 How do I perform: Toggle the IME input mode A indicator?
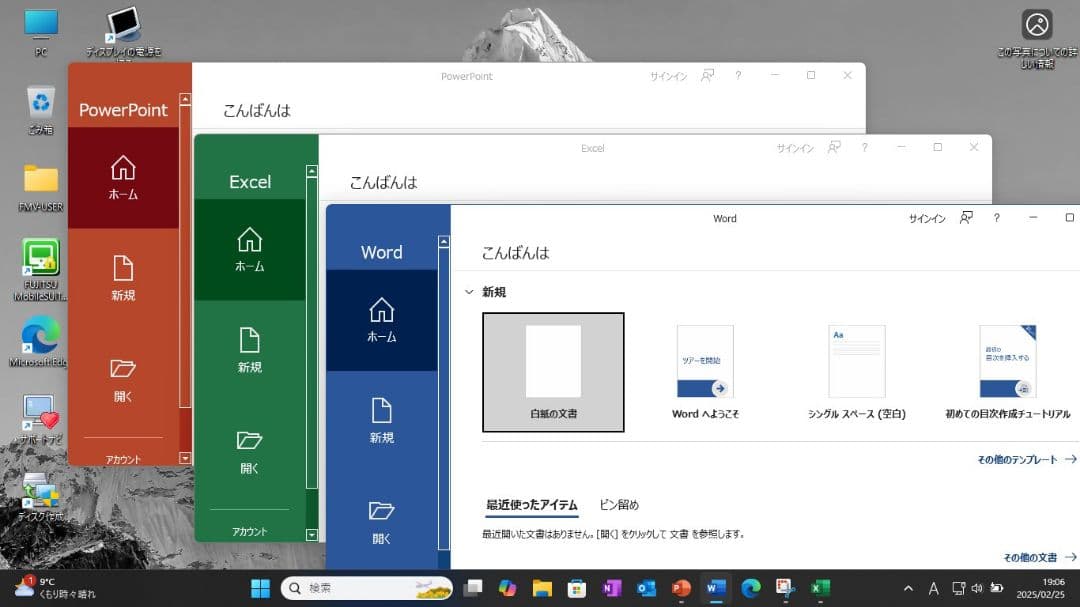(933, 588)
